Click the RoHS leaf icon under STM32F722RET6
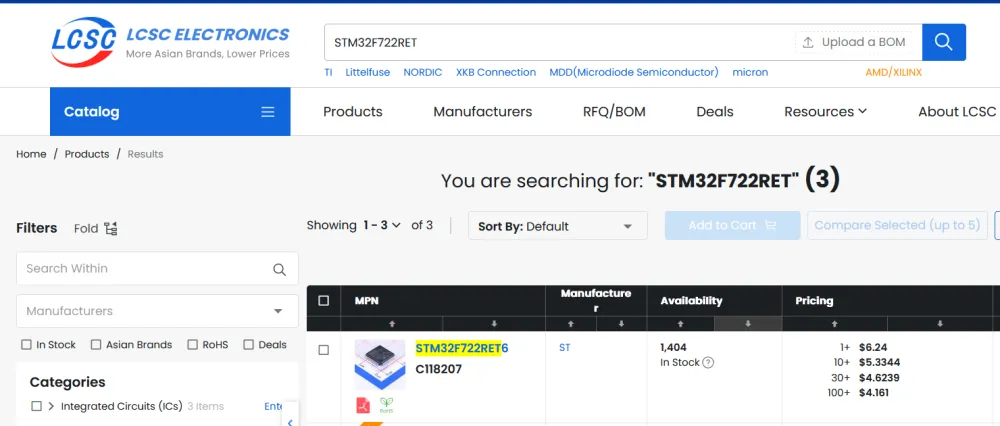The image size is (1000, 426). coord(386,404)
